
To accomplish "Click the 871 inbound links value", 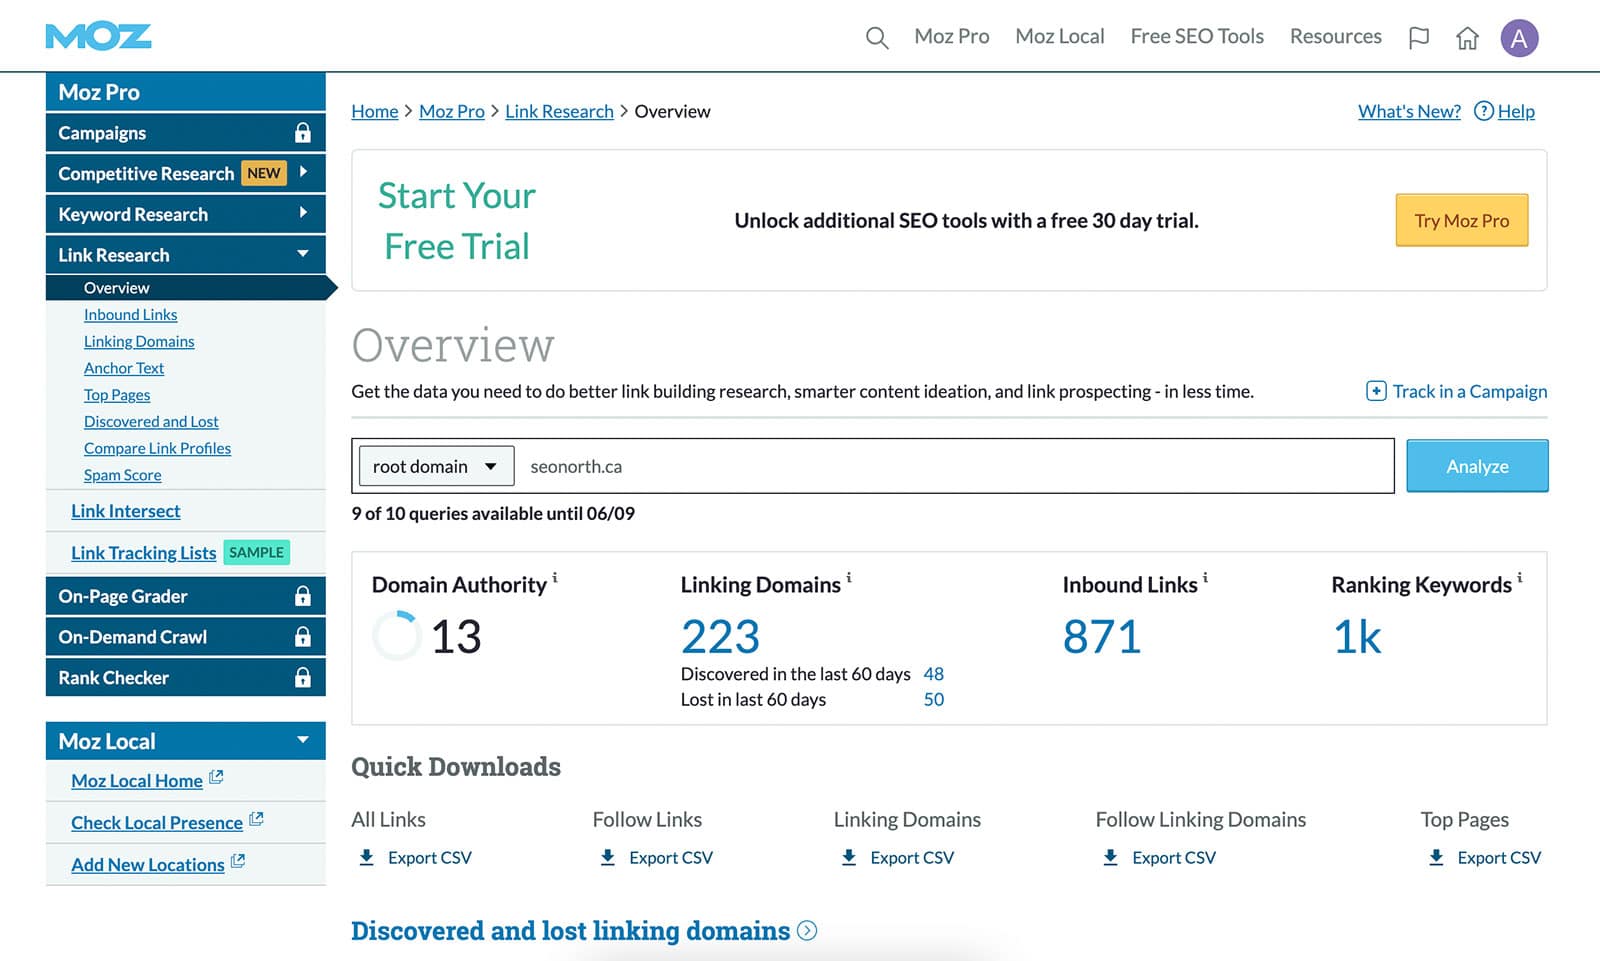I will tap(1102, 637).
